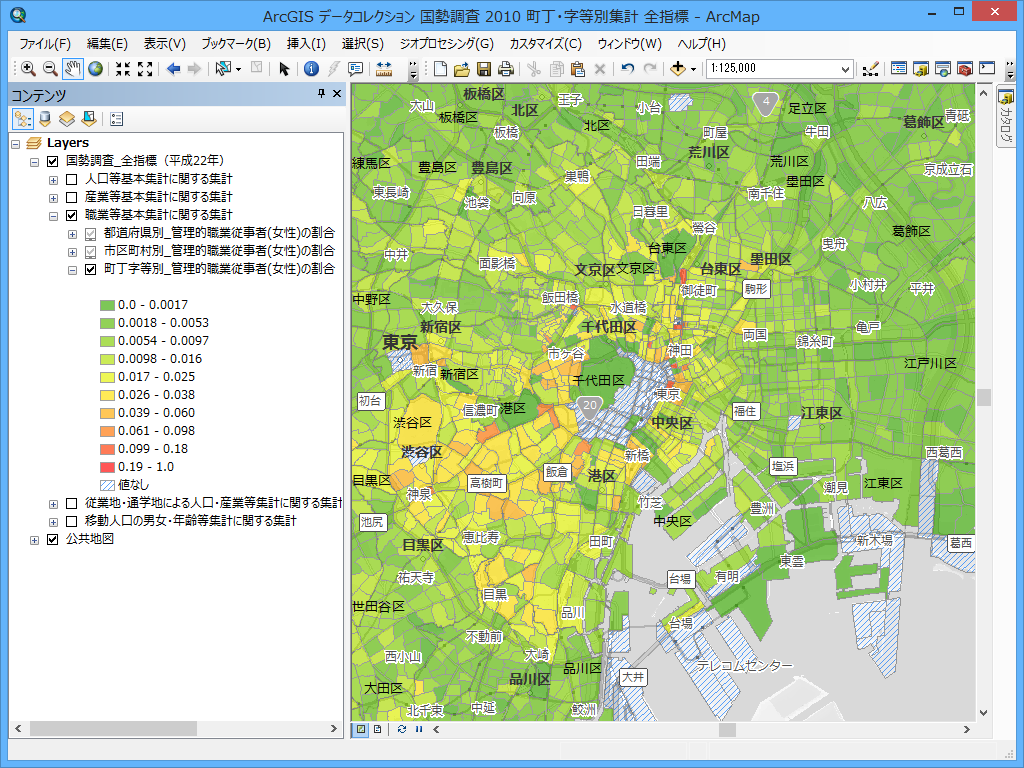This screenshot has height=768, width=1024.
Task: Activate the Identify tool
Action: pos(311,69)
